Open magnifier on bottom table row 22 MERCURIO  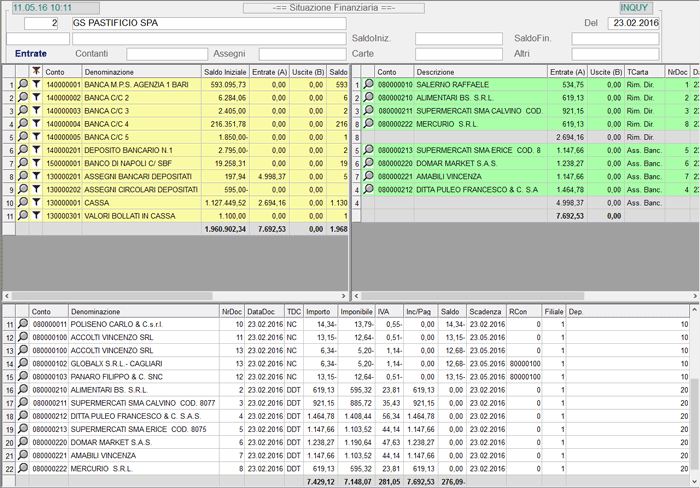23,468
